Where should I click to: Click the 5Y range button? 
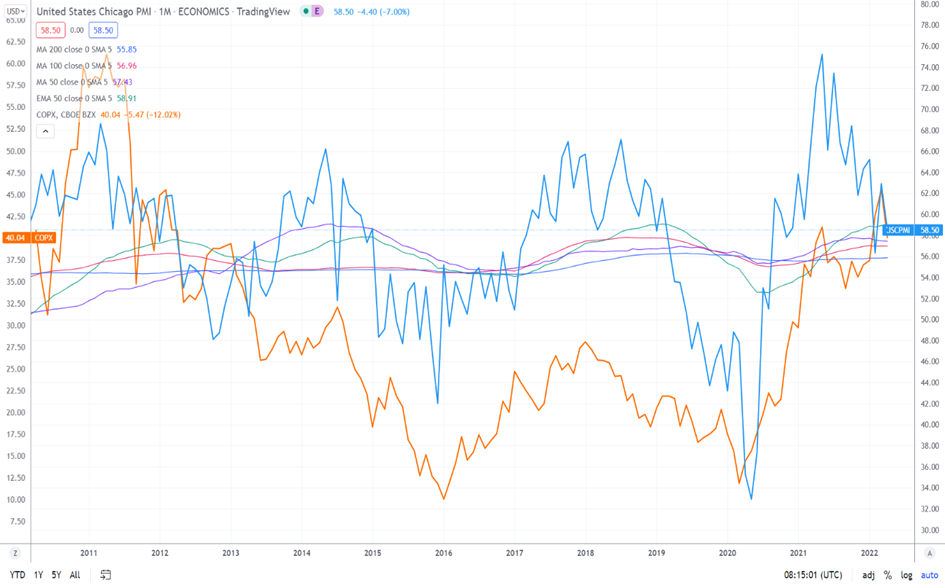(x=55, y=575)
